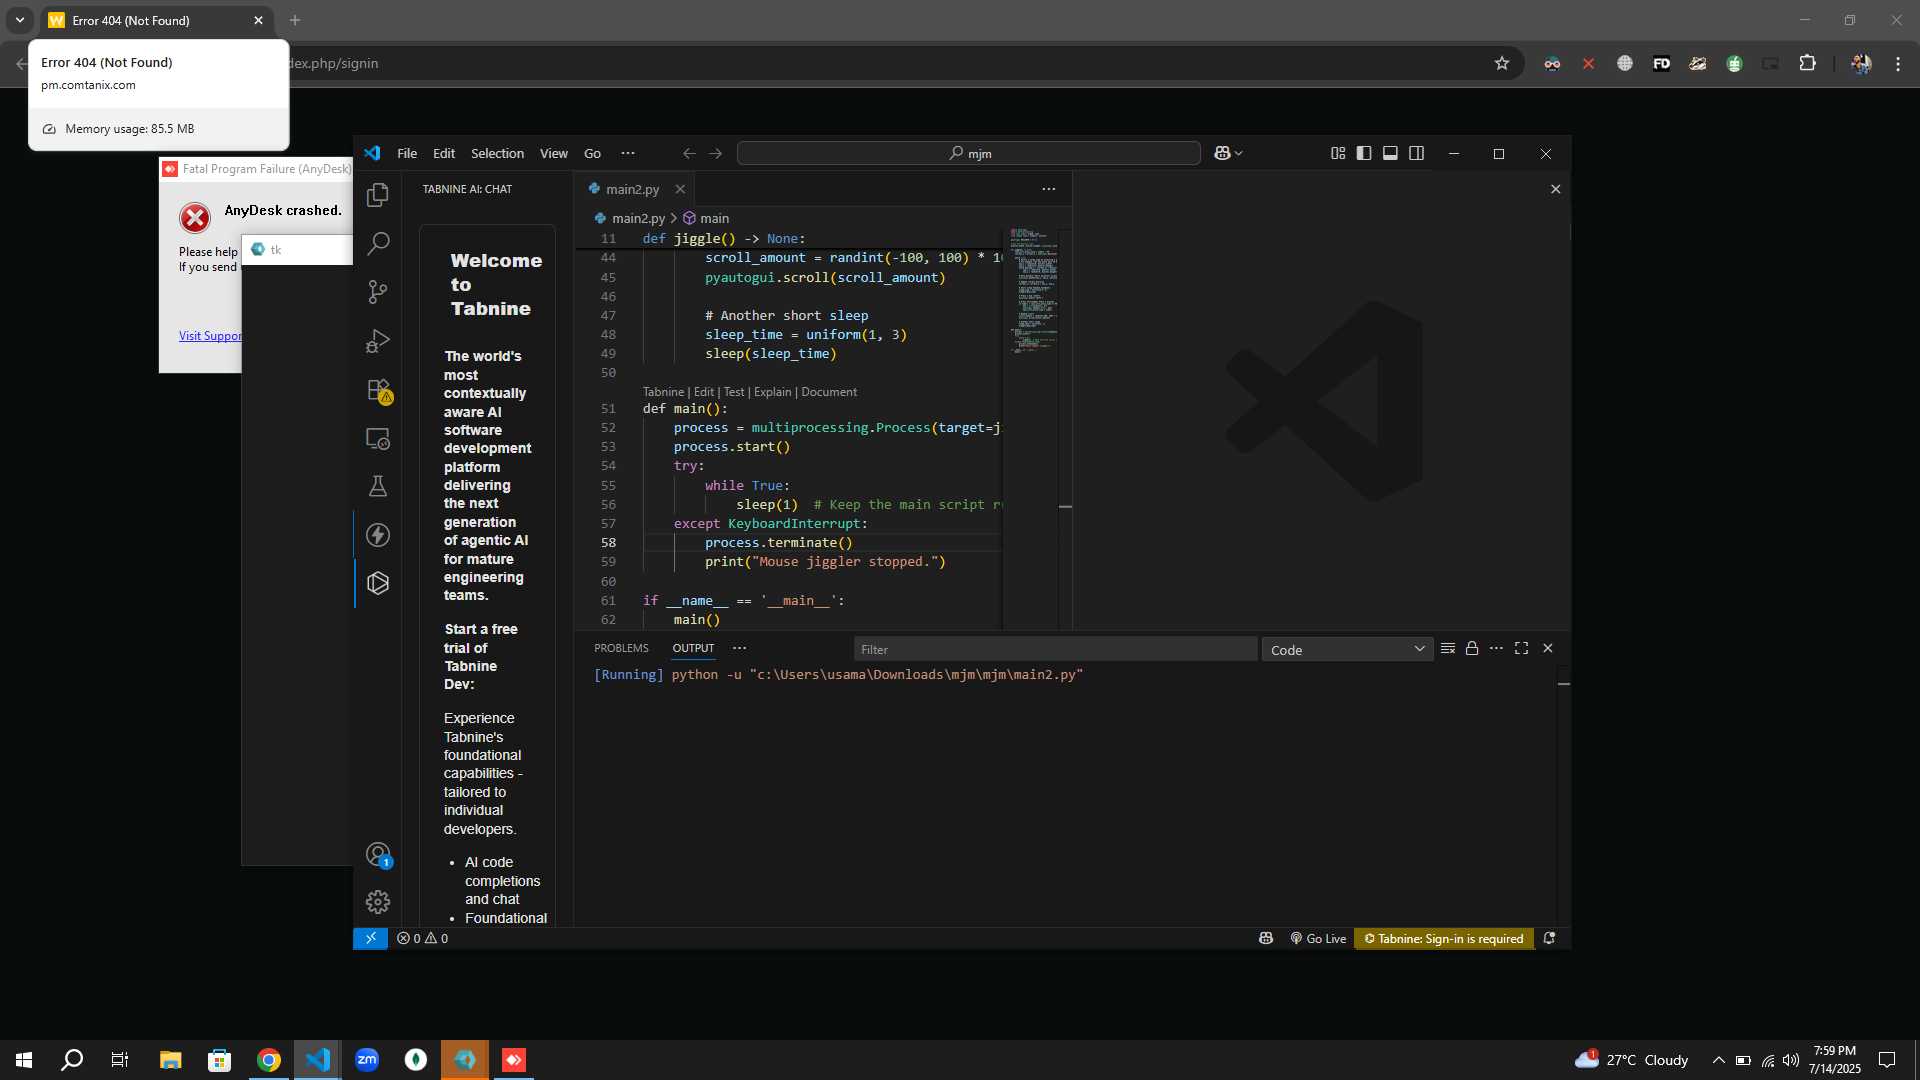This screenshot has width=1920, height=1080.
Task: Open File Explorer from the taskbar
Action: [x=170, y=1060]
